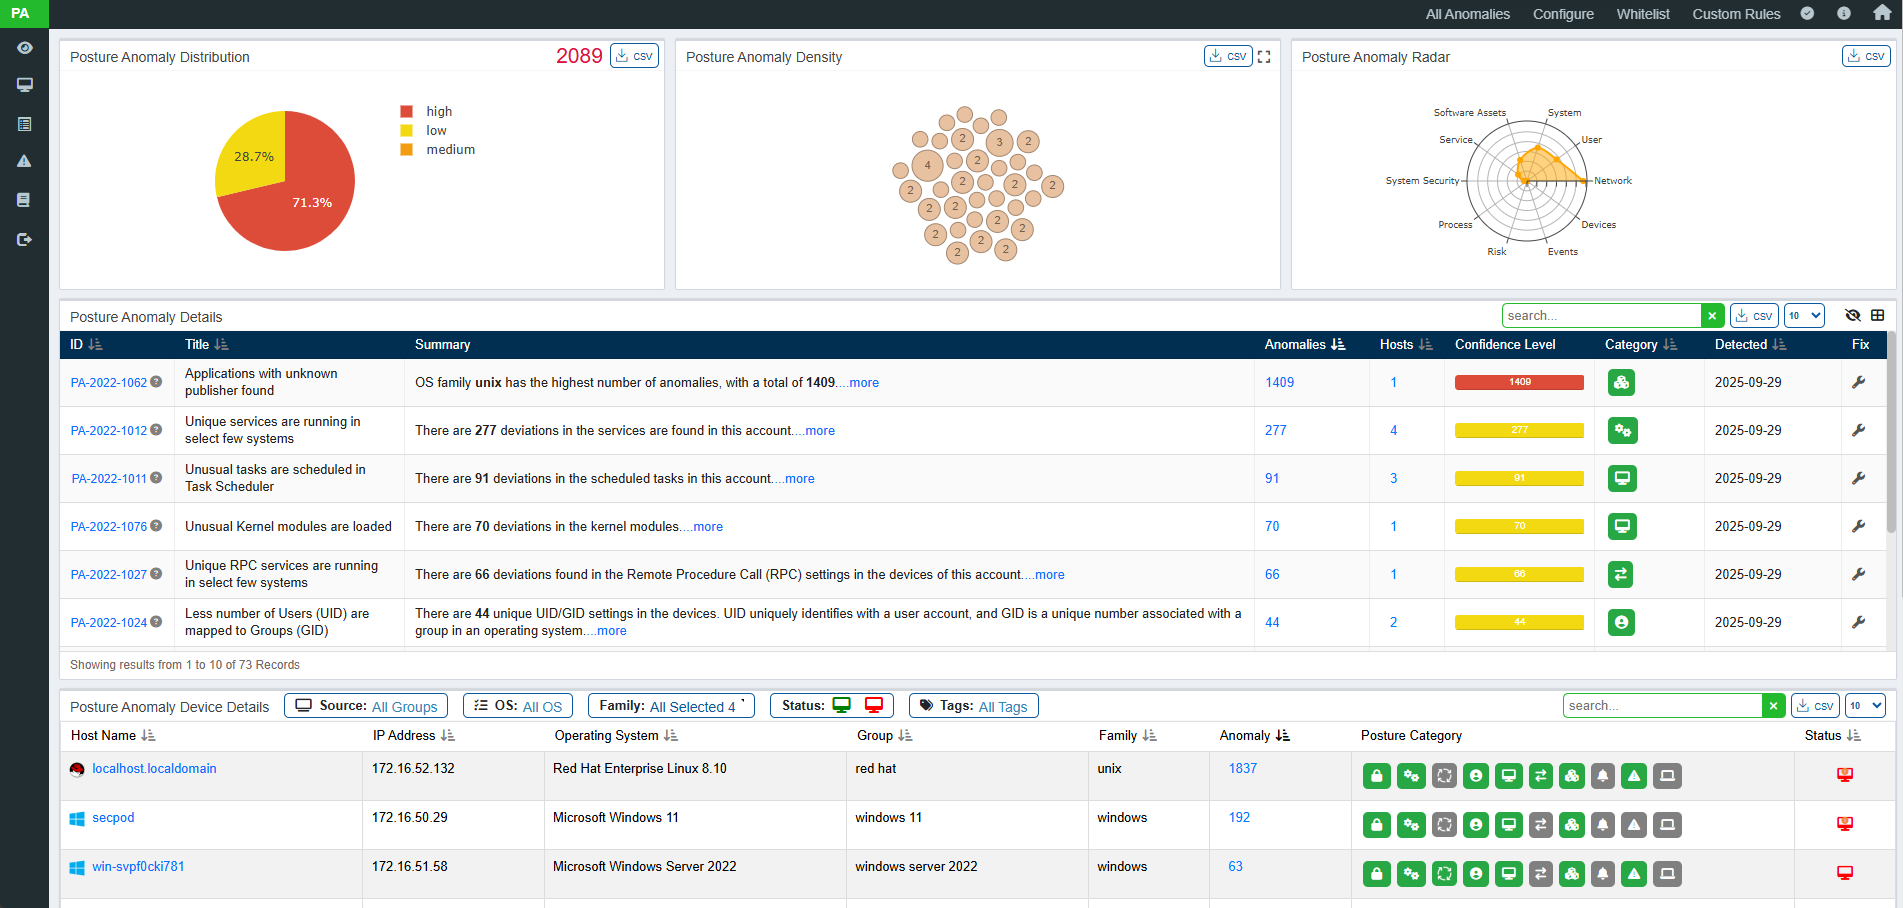Sort device table by Operating System
This screenshot has width=1903, height=908.
pyautogui.click(x=616, y=735)
